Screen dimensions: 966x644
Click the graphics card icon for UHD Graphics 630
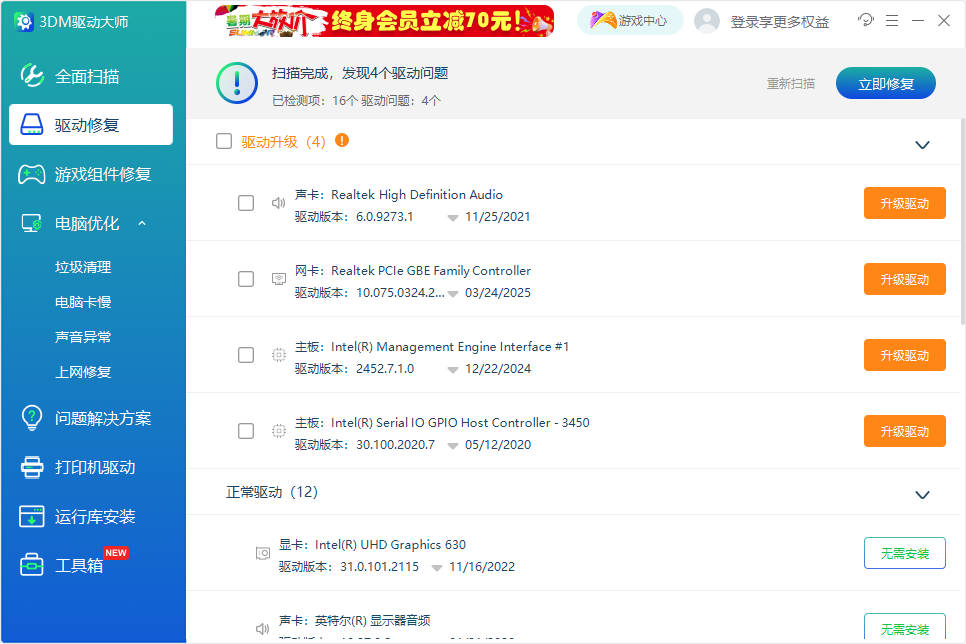(x=263, y=553)
